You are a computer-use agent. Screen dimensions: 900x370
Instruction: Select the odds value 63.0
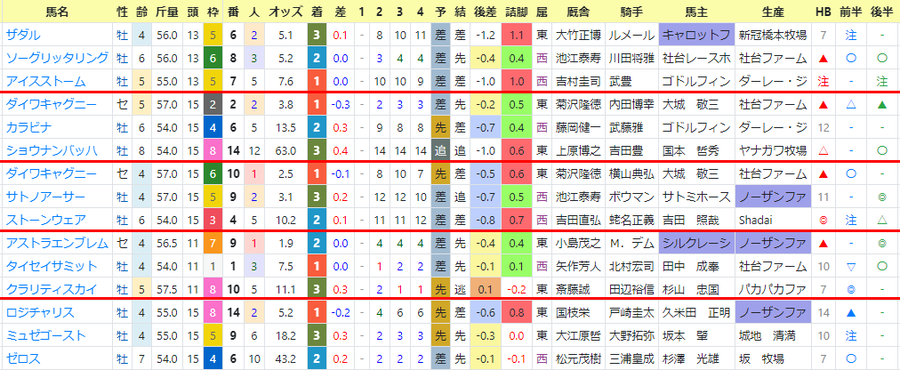pyautogui.click(x=286, y=151)
